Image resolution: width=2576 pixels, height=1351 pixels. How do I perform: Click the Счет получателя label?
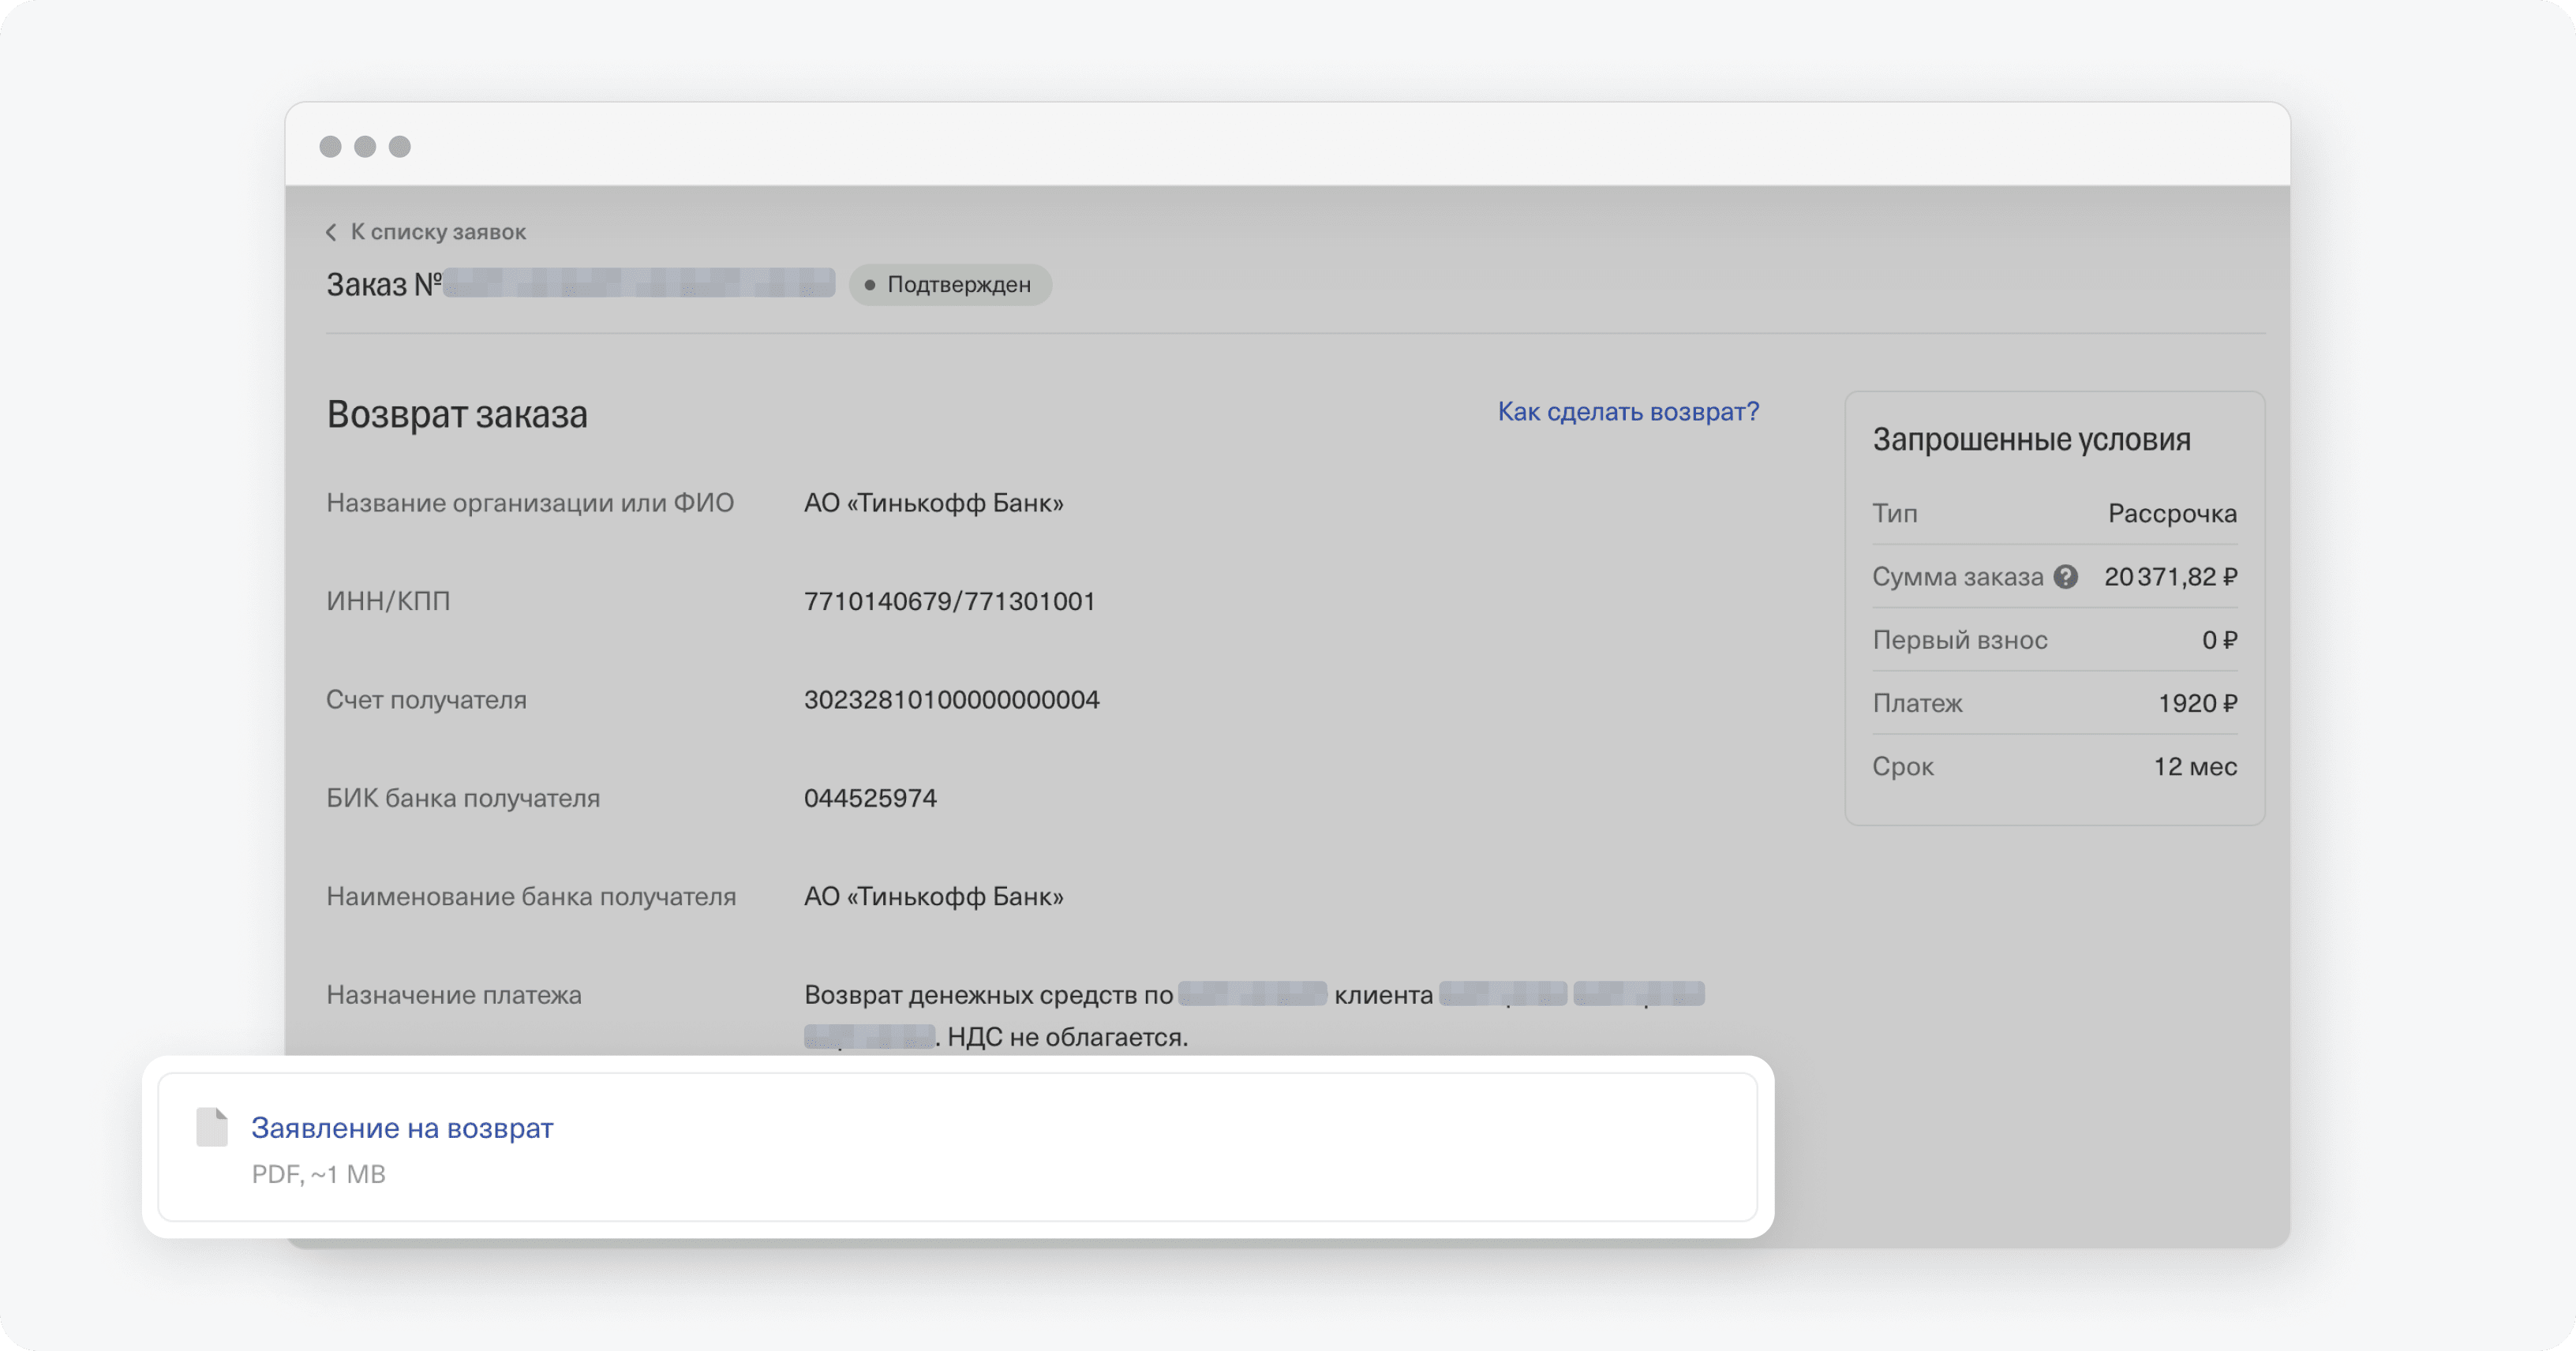click(426, 700)
